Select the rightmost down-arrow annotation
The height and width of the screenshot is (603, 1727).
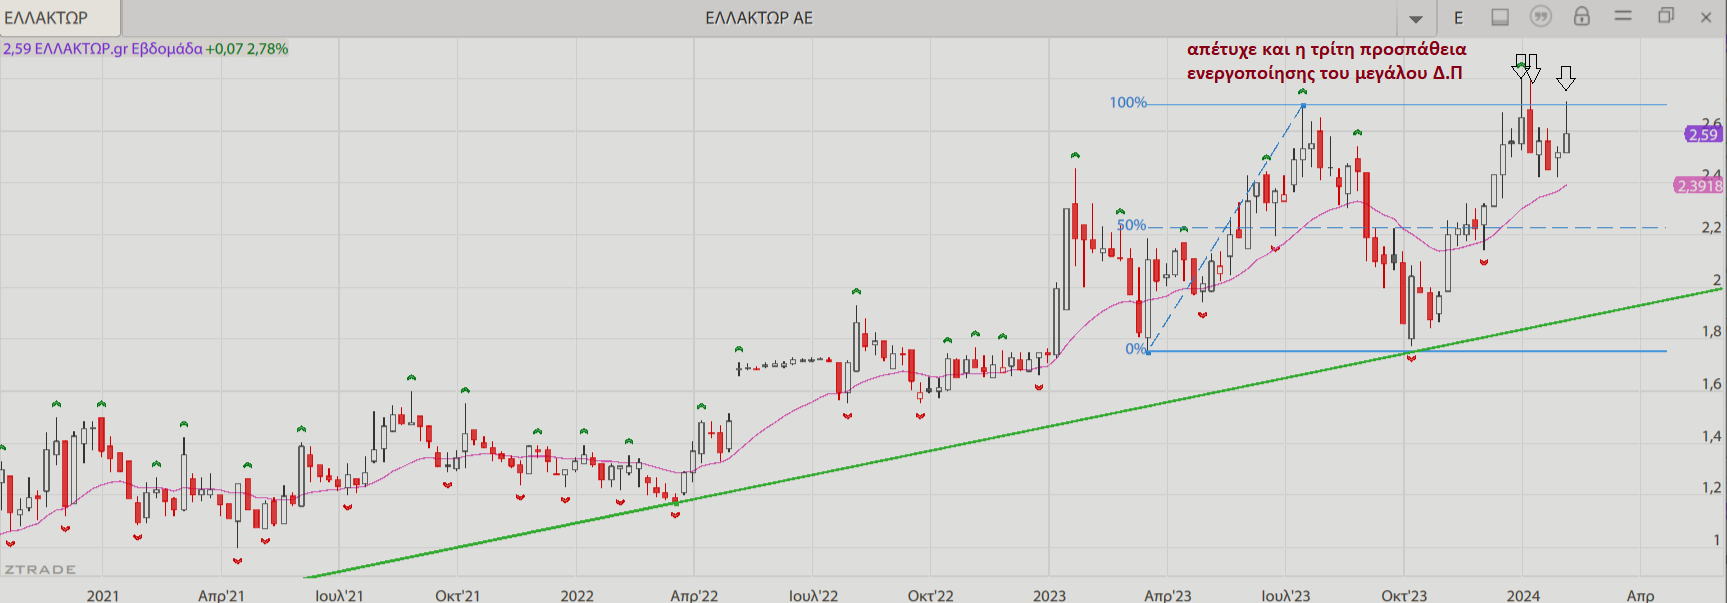[1566, 78]
